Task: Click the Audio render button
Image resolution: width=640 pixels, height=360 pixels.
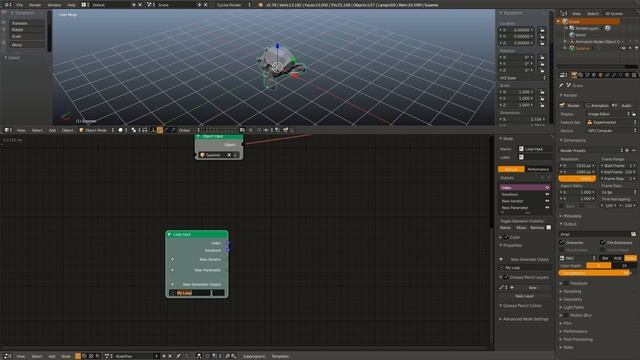Action: tap(624, 105)
